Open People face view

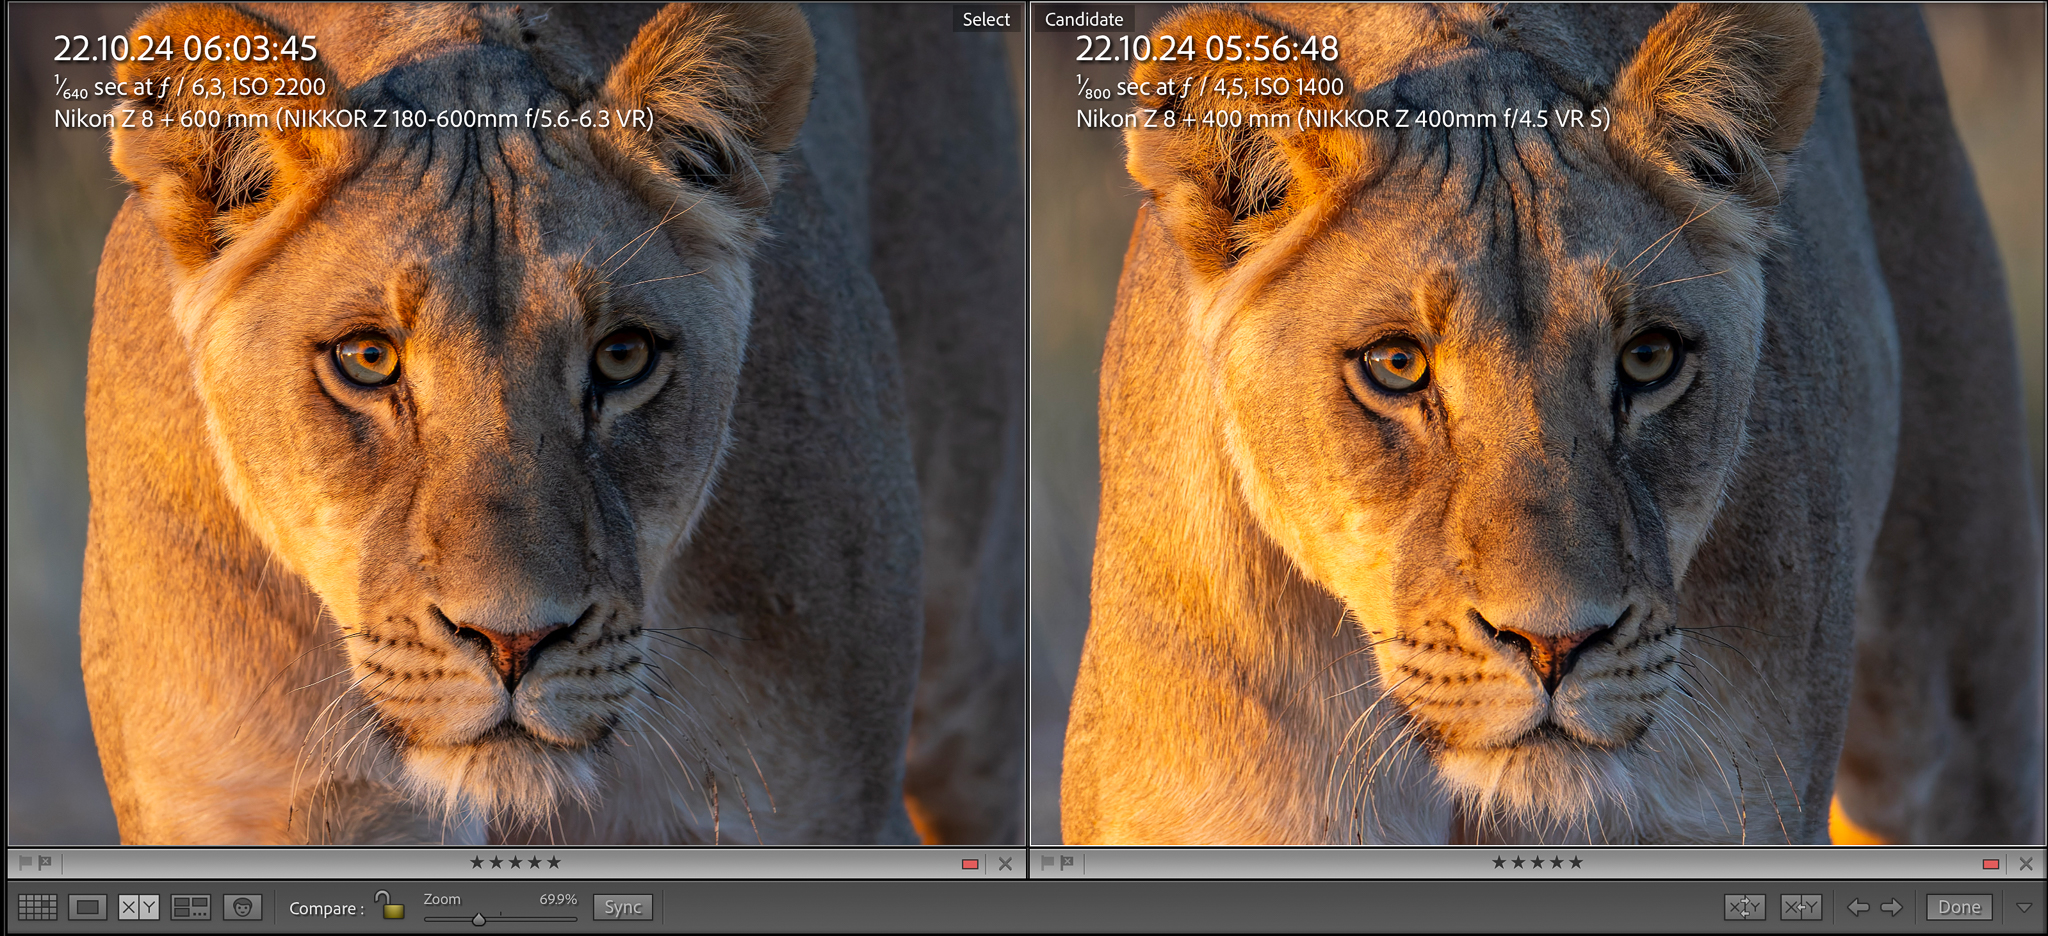point(242,907)
